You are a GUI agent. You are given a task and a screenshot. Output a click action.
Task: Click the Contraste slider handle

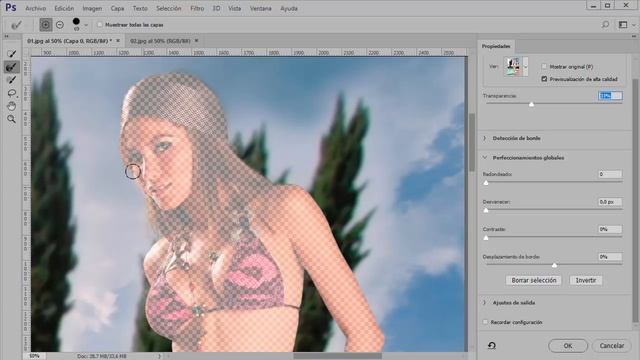pyautogui.click(x=486, y=238)
